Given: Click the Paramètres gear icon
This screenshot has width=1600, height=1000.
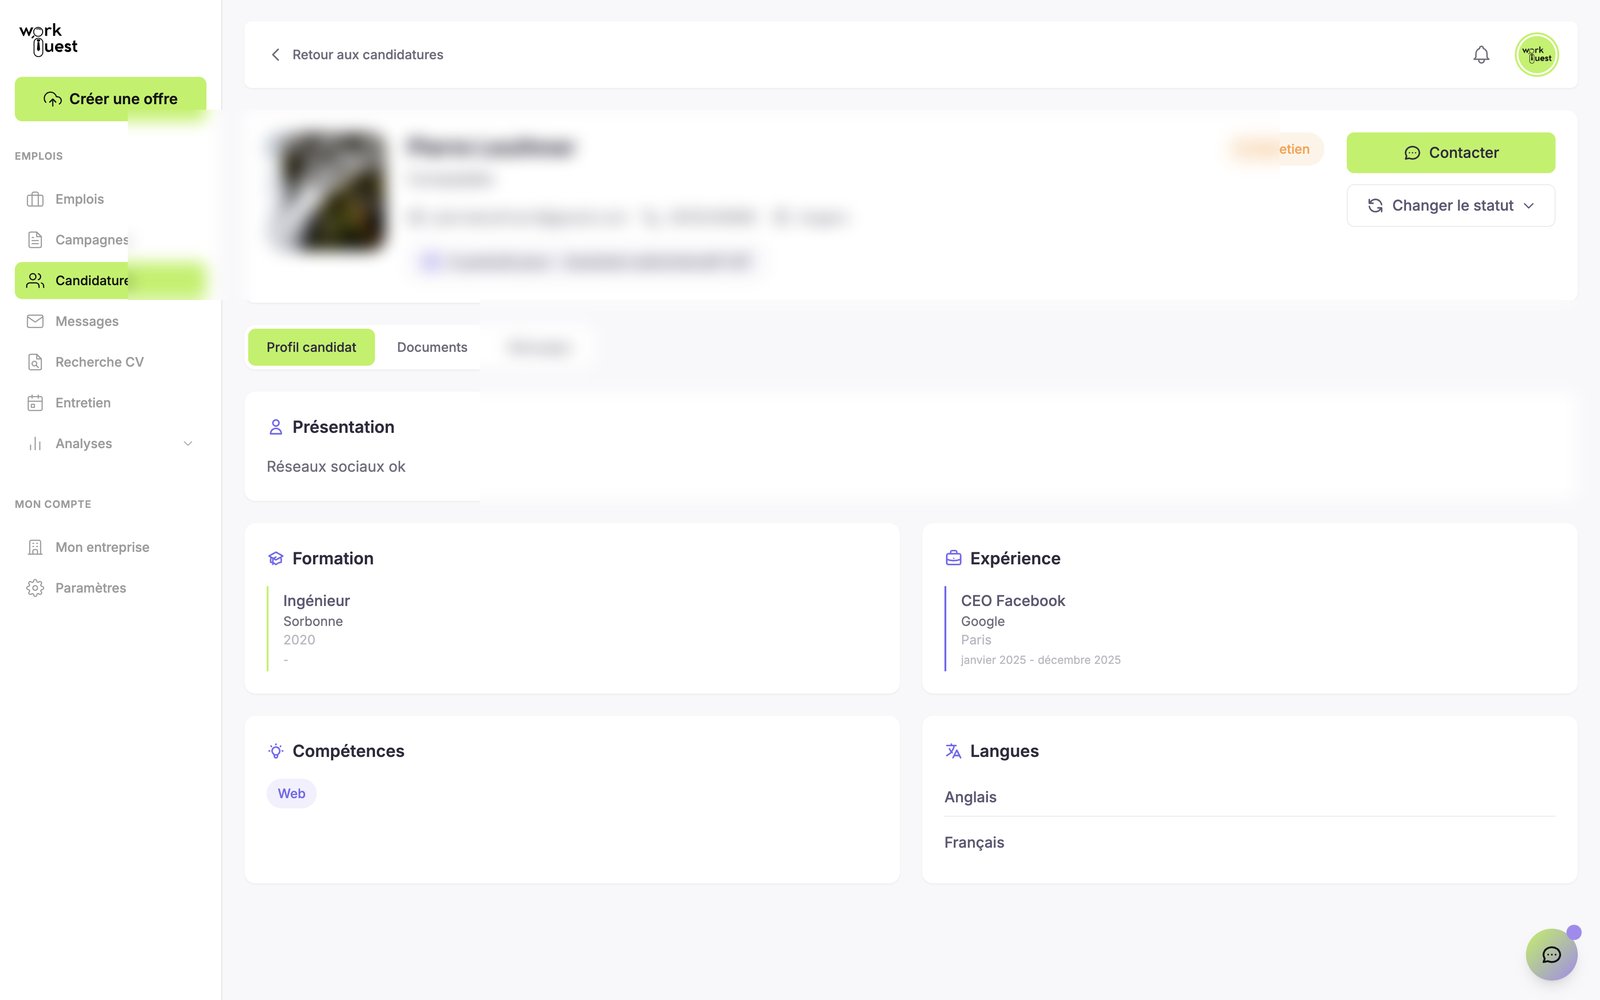Looking at the screenshot, I should pos(35,588).
